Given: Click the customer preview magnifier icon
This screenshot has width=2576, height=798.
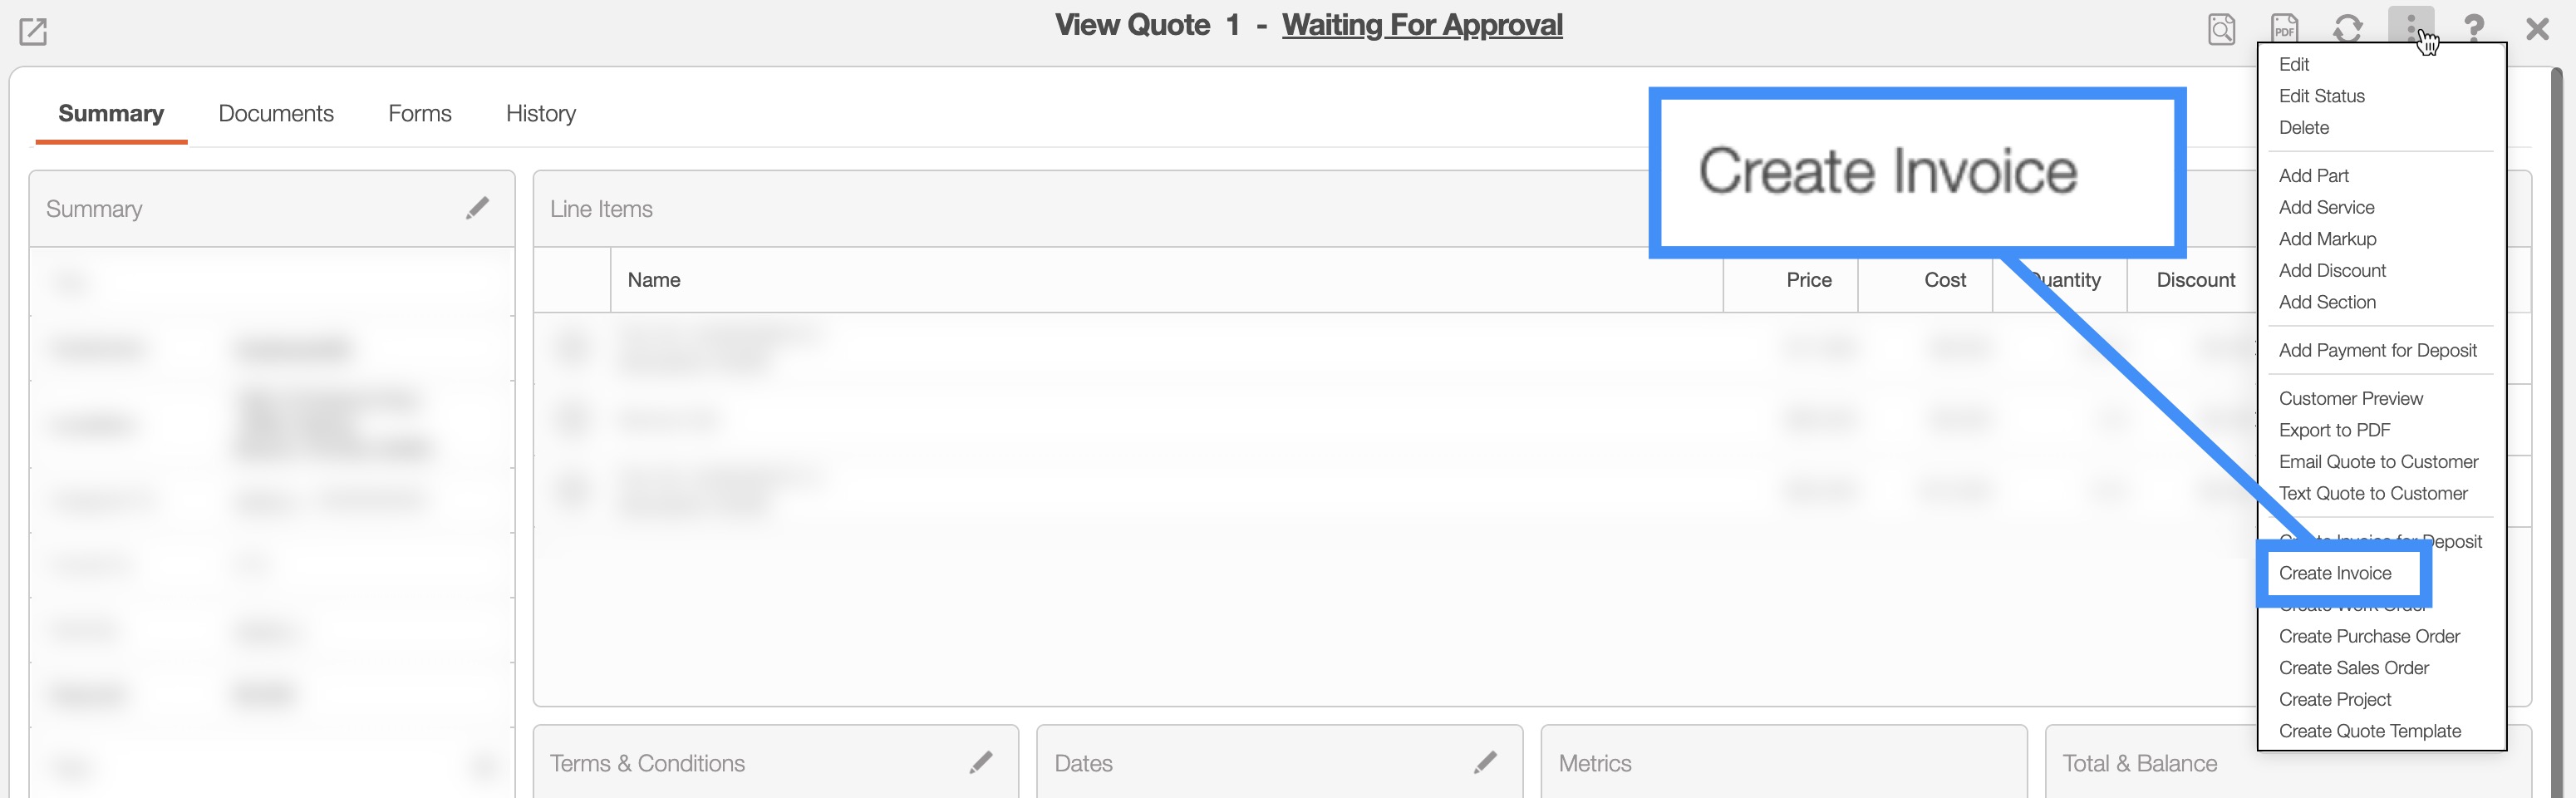Looking at the screenshot, I should click(x=2221, y=29).
